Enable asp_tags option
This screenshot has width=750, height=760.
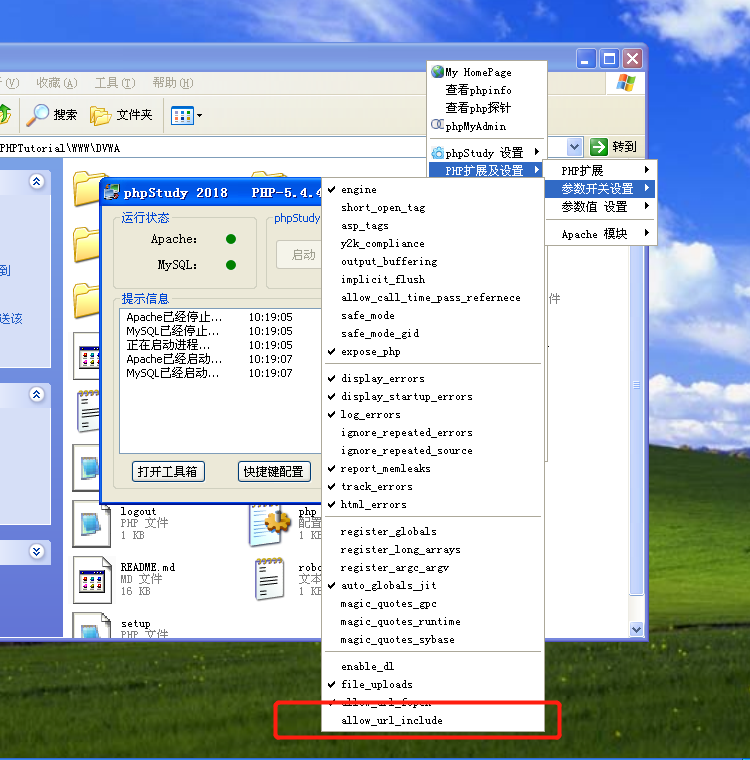point(433,225)
